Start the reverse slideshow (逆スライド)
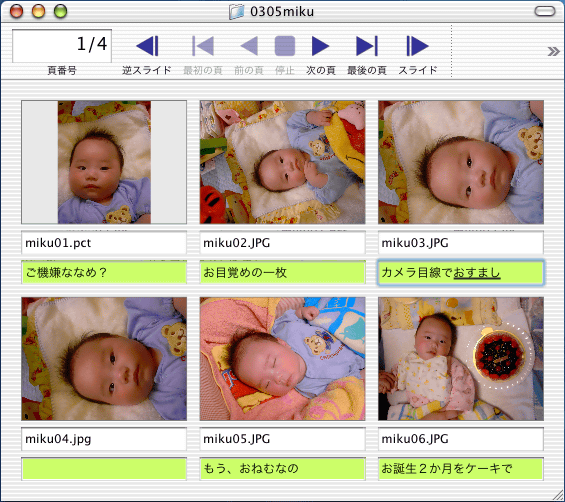Screen dimensions: 565x502 (x=147, y=46)
